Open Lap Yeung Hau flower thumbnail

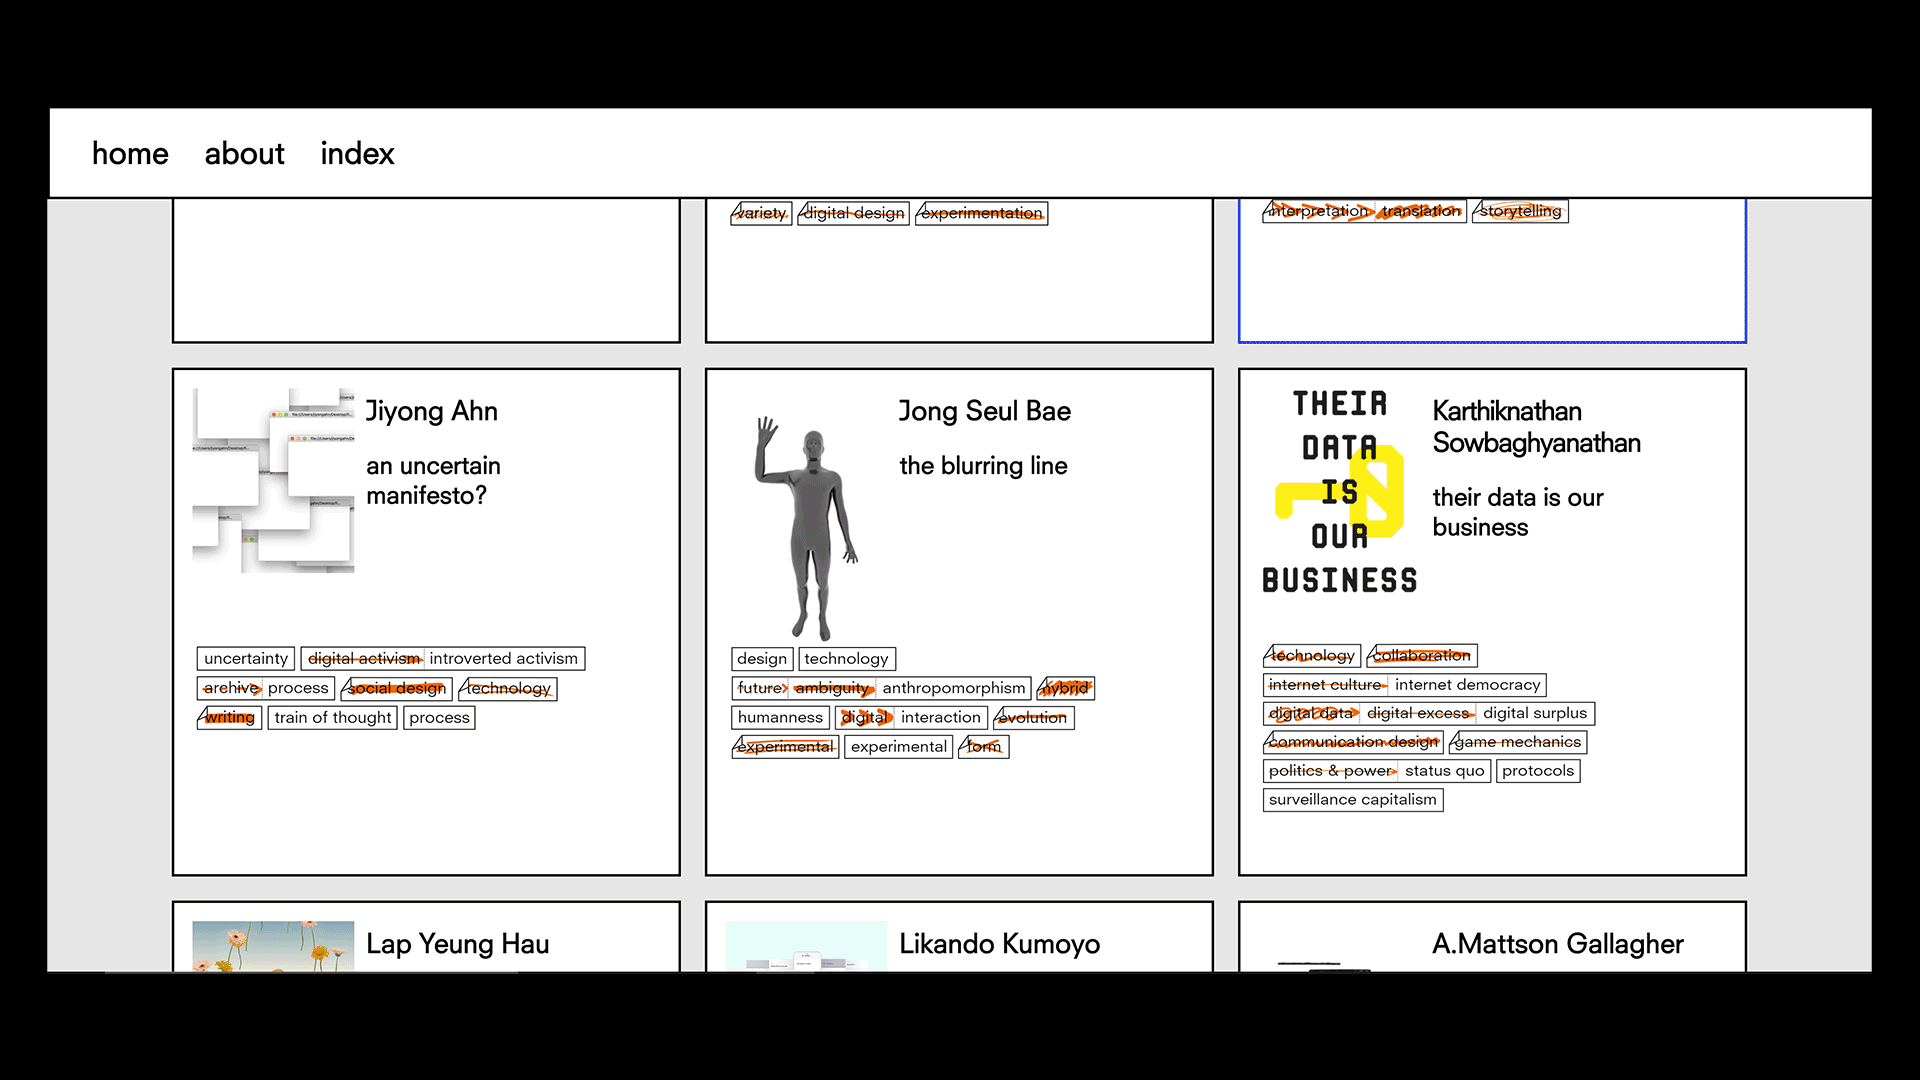[273, 945]
